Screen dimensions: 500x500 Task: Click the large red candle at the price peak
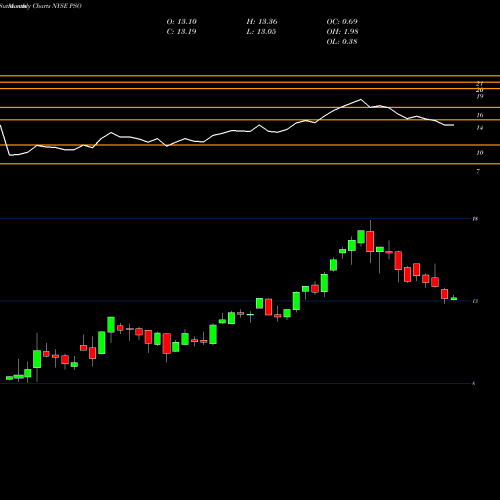point(370,242)
